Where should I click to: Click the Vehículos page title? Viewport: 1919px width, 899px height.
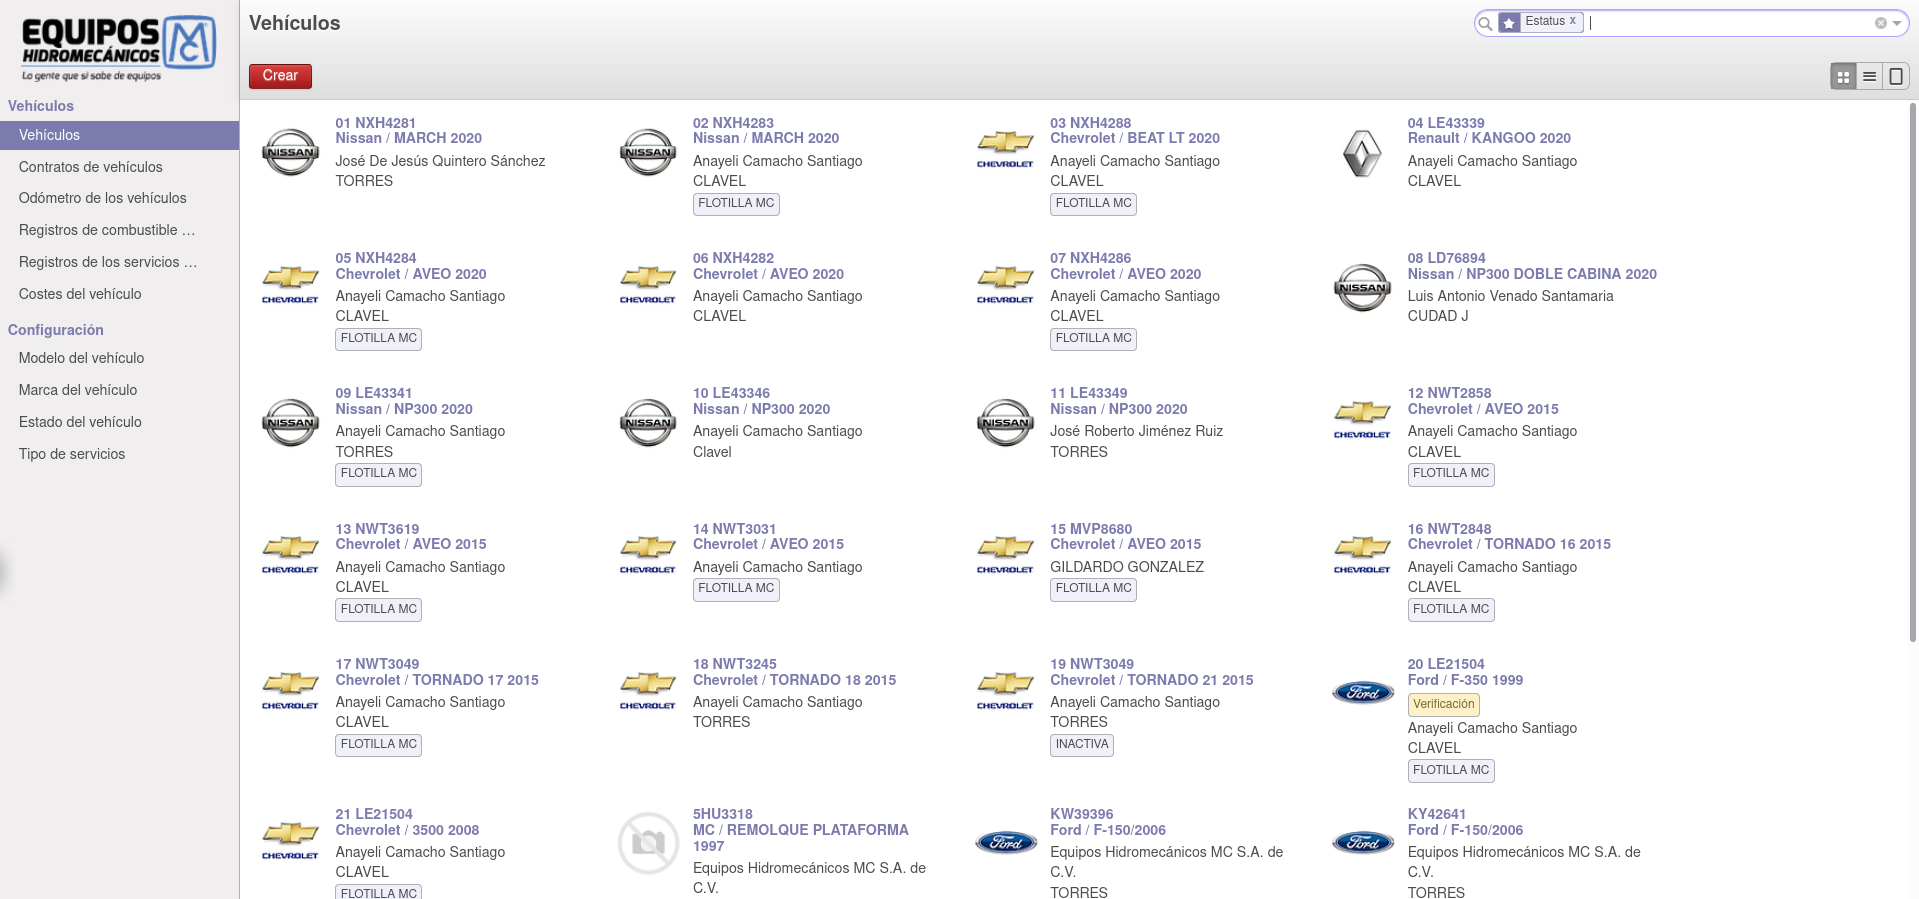pos(294,23)
